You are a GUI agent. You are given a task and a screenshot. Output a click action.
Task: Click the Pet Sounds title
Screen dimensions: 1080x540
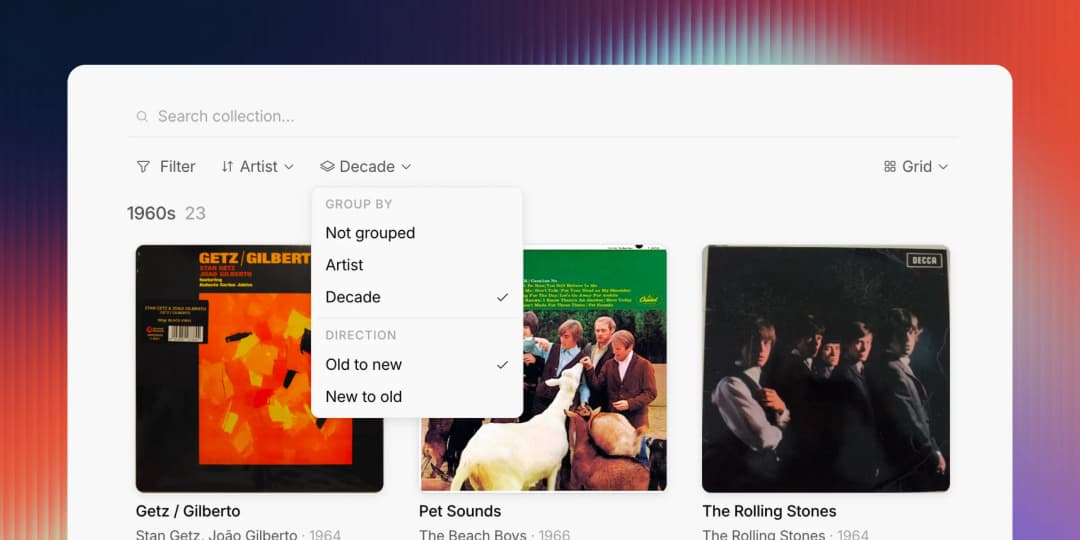[x=460, y=511]
